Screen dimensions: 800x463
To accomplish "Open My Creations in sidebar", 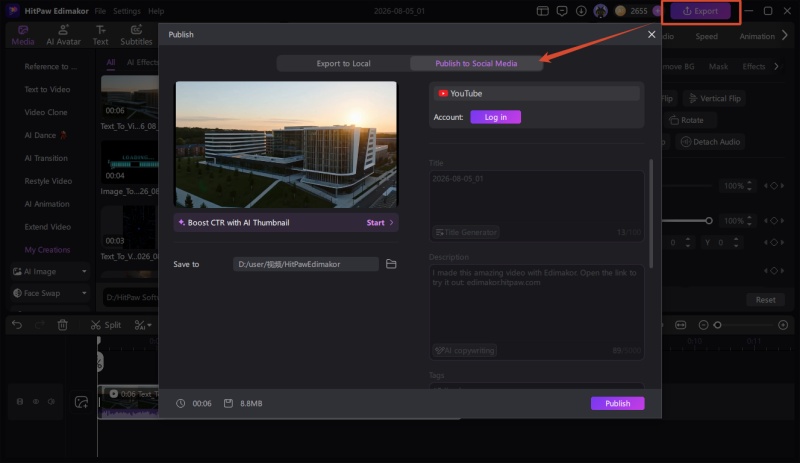I will point(47,250).
